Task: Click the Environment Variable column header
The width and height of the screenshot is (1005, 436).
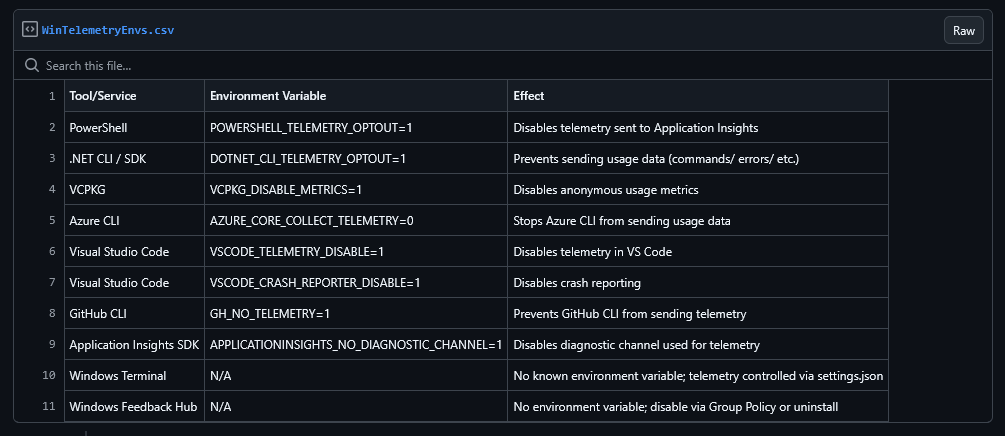Action: pos(268,96)
